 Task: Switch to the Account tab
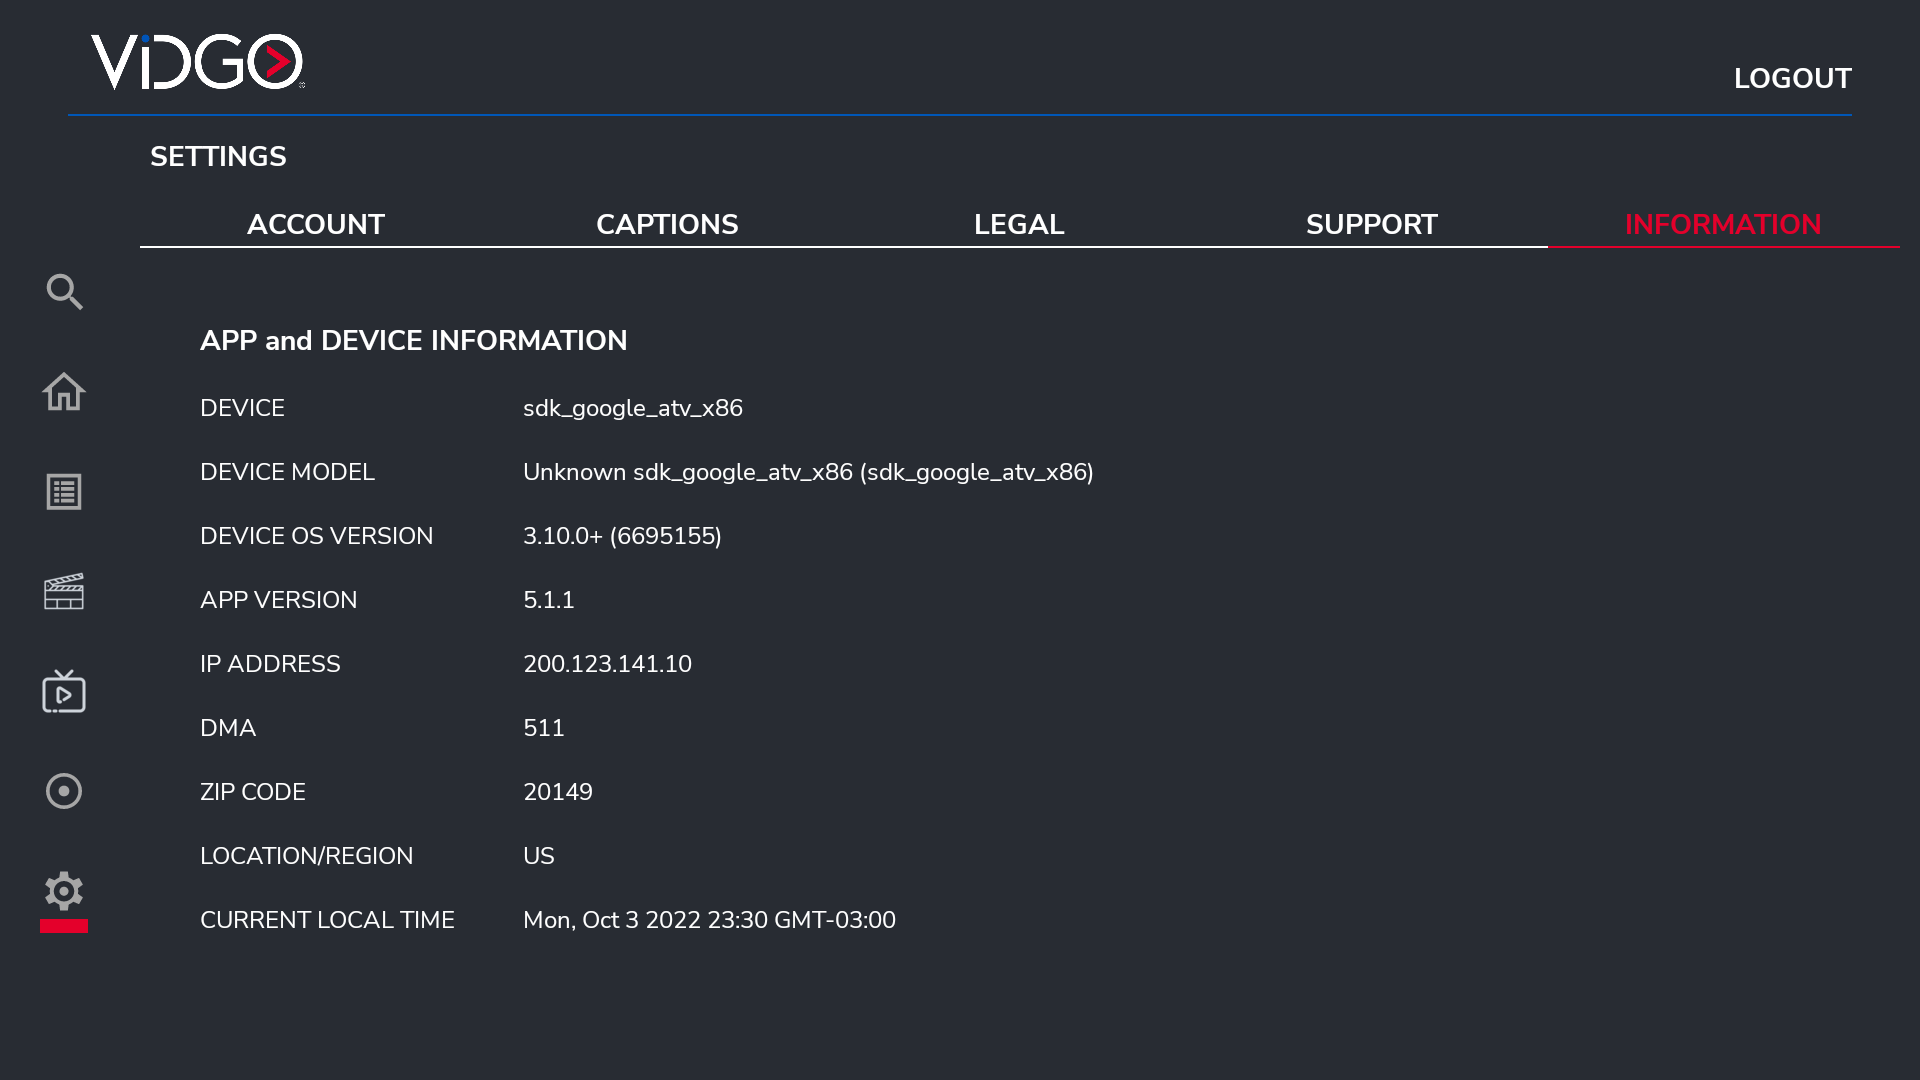click(x=316, y=224)
